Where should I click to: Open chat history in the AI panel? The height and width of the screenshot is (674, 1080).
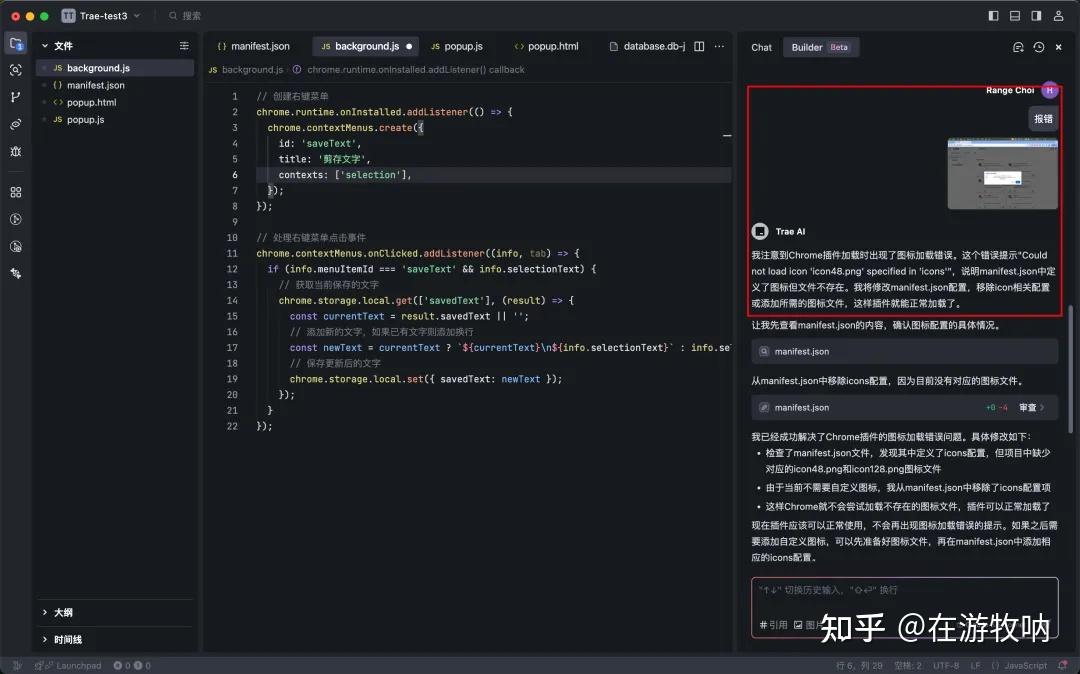point(1038,47)
